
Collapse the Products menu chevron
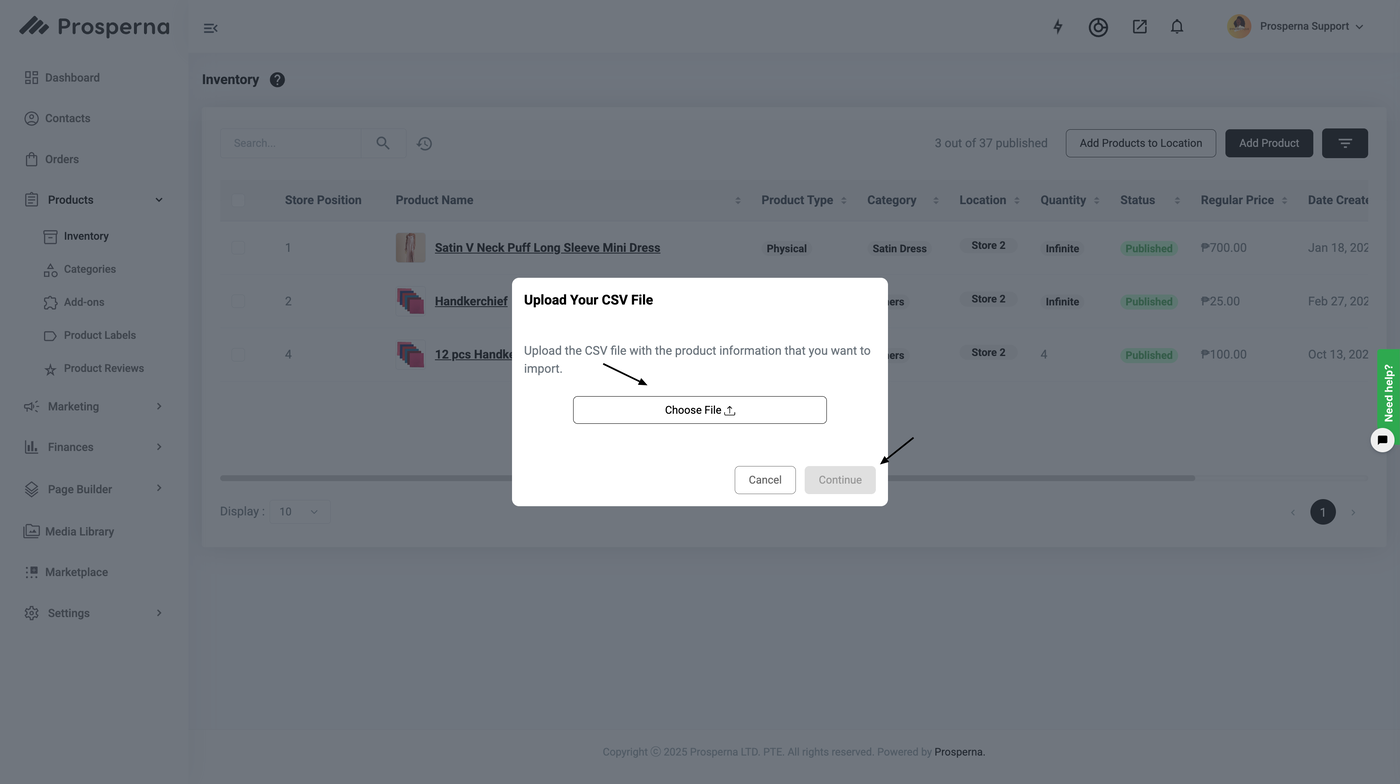(x=159, y=200)
